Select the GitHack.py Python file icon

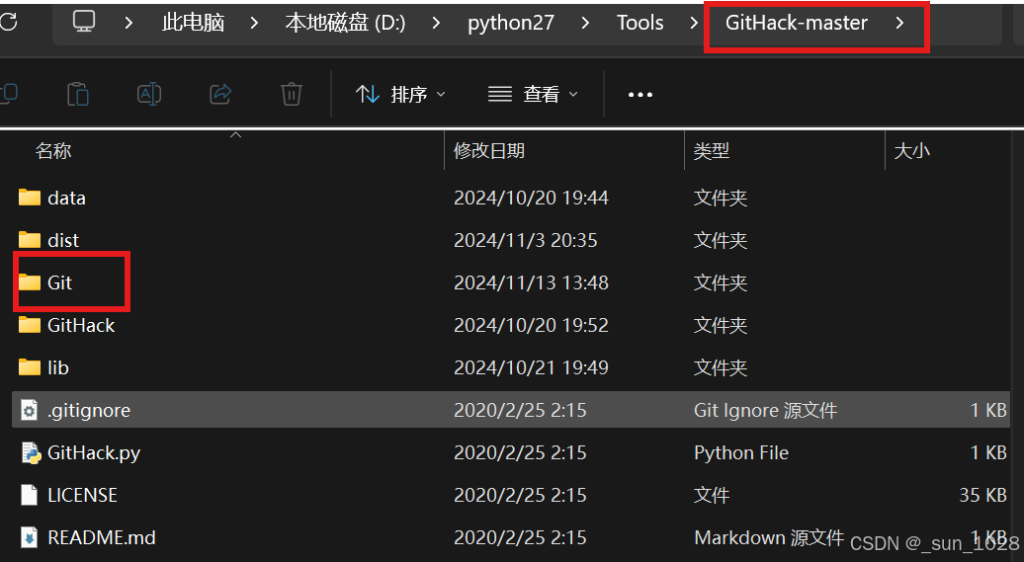30,453
